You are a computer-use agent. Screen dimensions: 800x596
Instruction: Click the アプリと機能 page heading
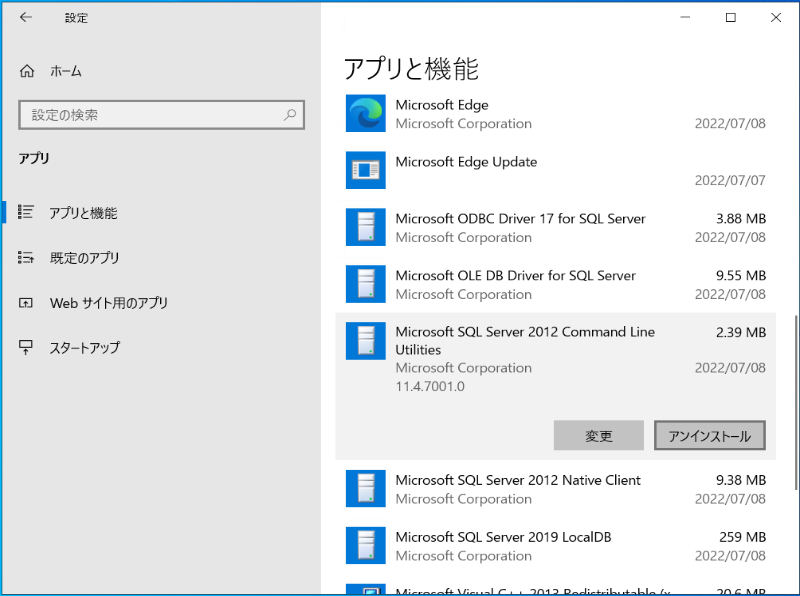(x=411, y=69)
